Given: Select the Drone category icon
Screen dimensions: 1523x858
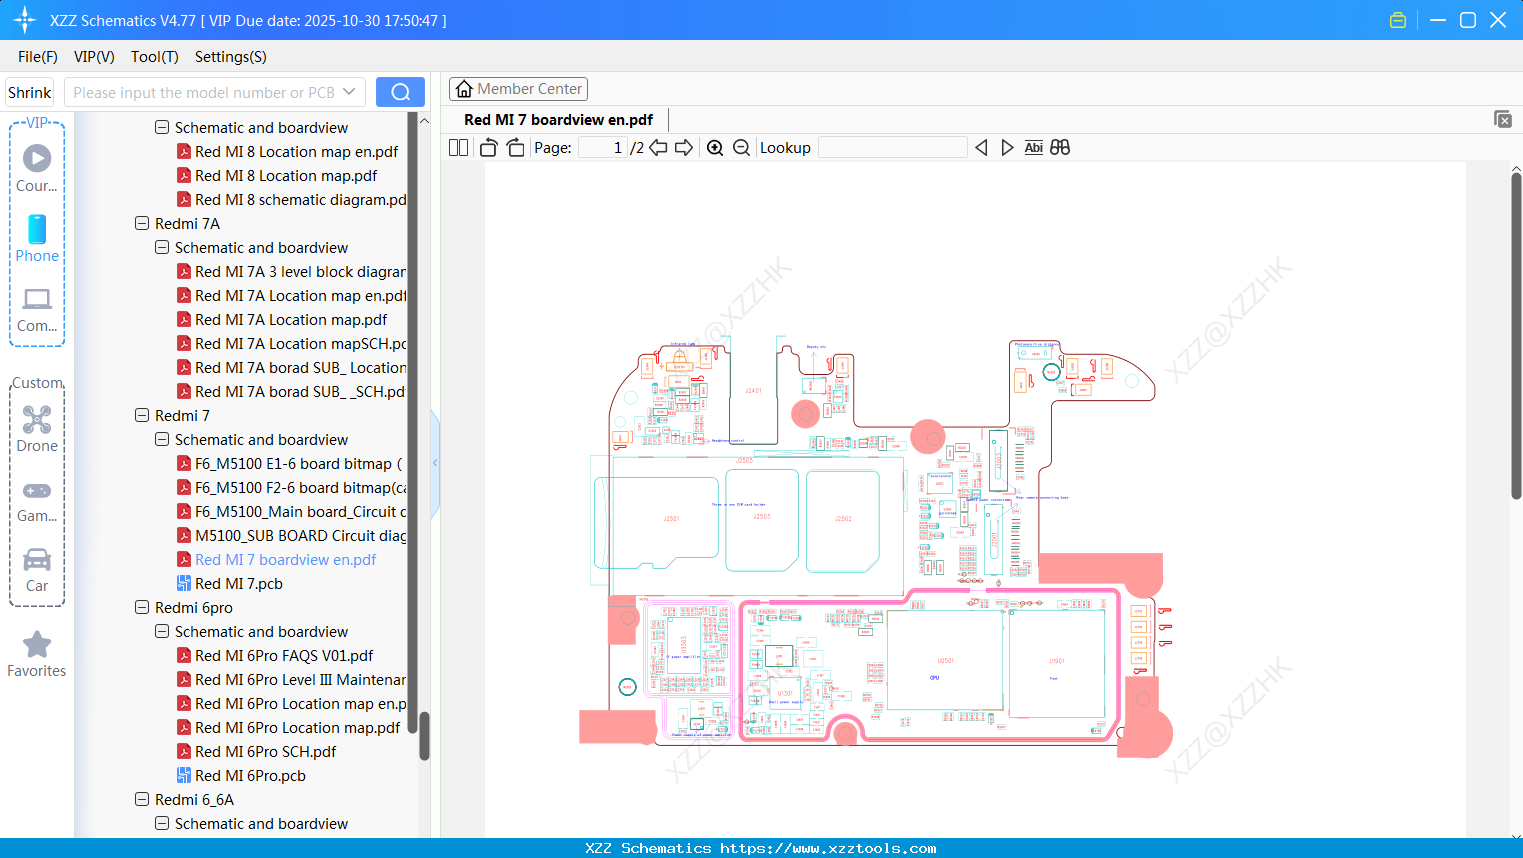Looking at the screenshot, I should click(x=37, y=428).
